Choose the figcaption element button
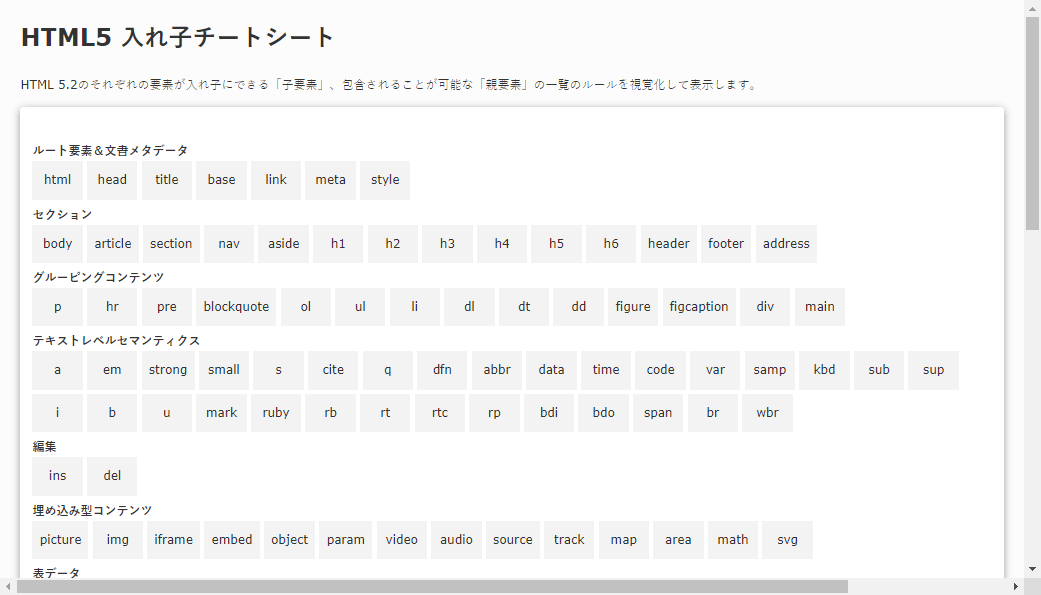Viewport: 1041px width, 595px height. 699,307
